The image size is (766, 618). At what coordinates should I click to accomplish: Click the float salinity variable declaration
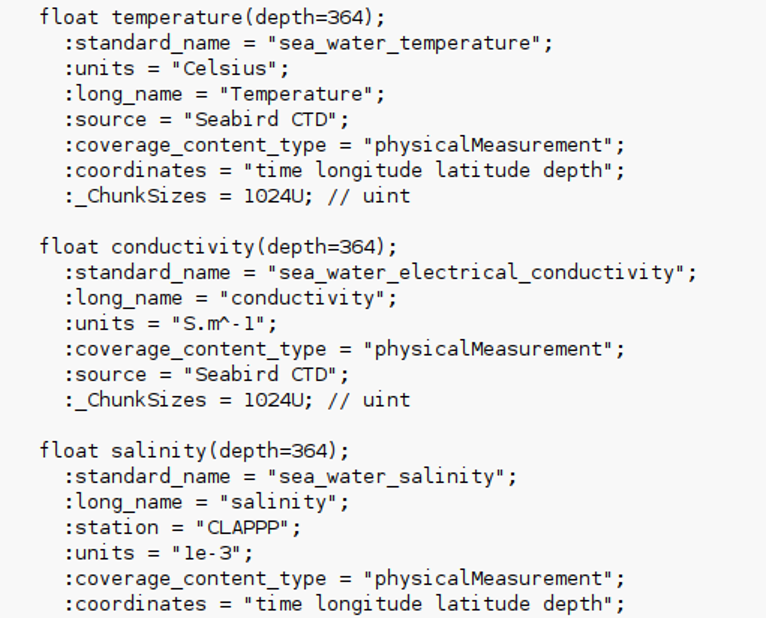tap(194, 451)
